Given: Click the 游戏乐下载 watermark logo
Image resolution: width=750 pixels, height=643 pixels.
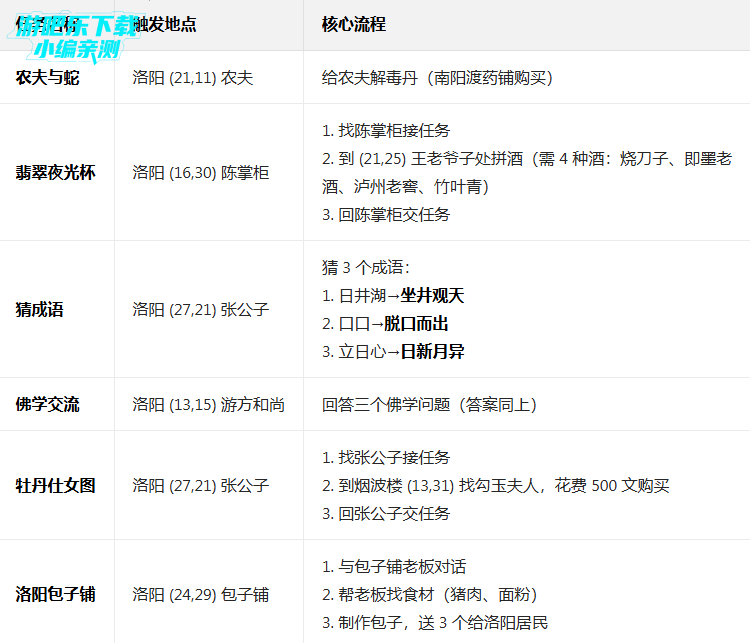Looking at the screenshot, I should click(75, 25).
